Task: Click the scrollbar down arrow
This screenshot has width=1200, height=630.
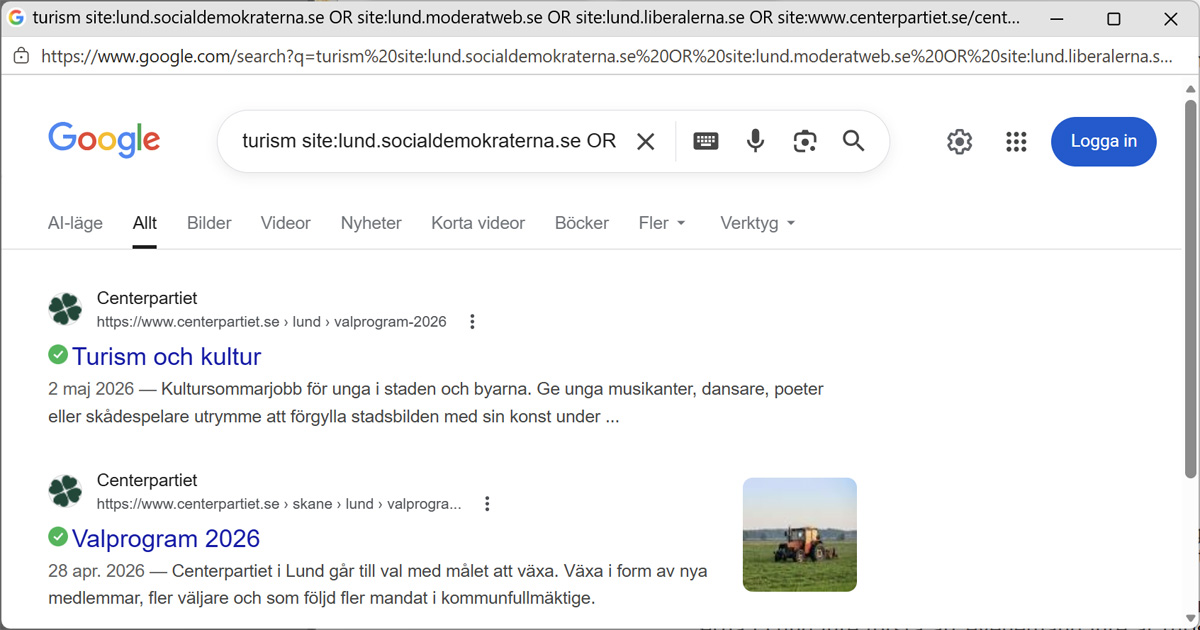Action: (x=1190, y=619)
